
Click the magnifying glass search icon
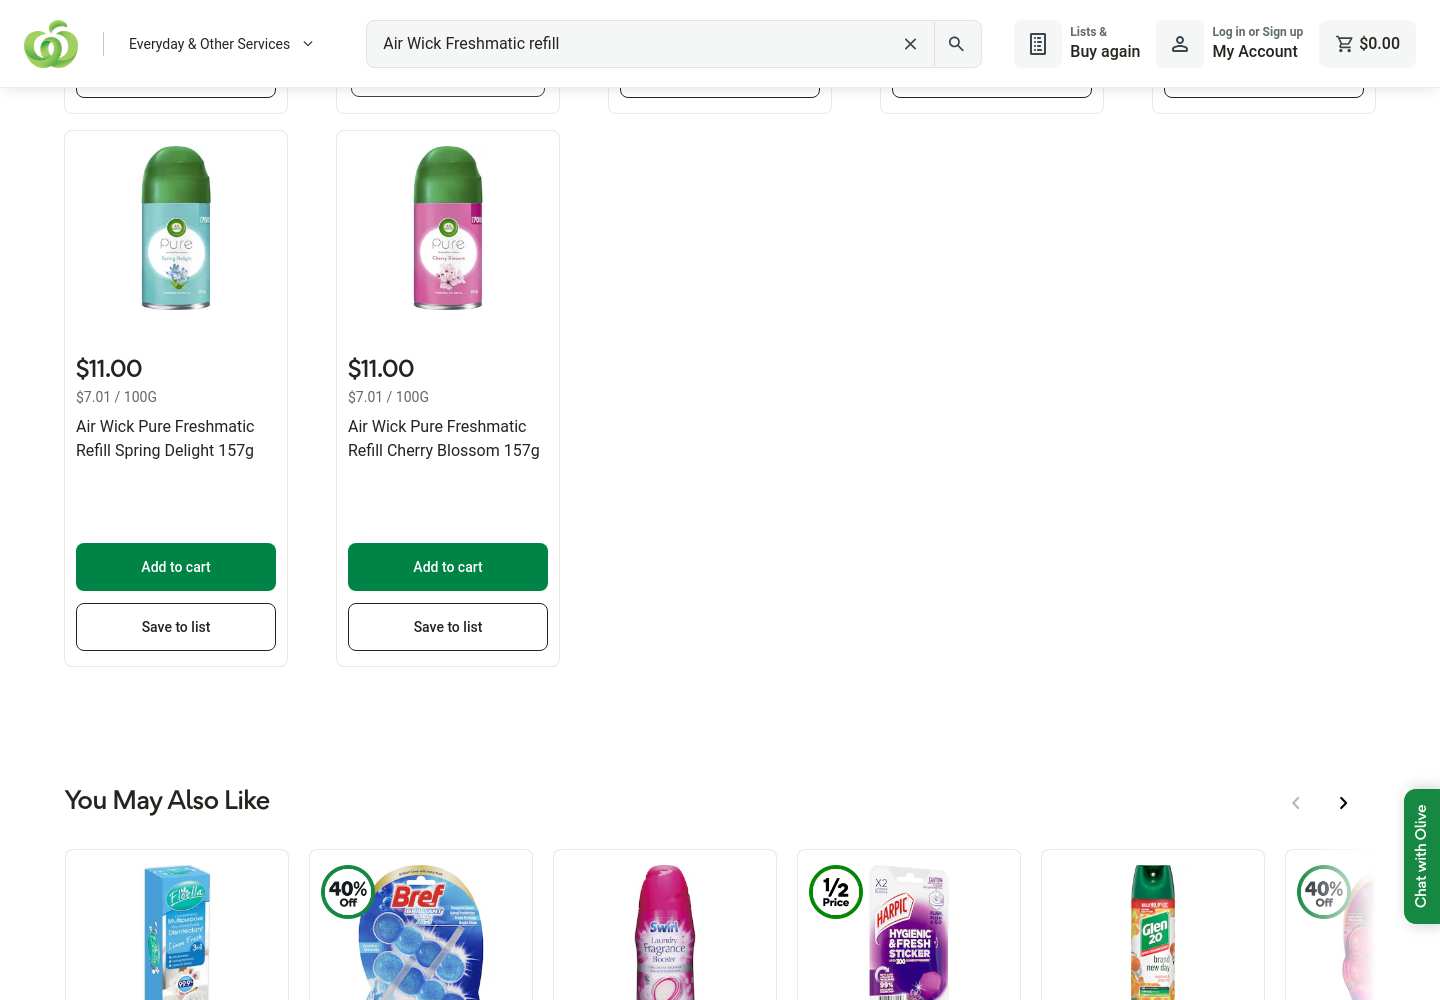coord(957,44)
